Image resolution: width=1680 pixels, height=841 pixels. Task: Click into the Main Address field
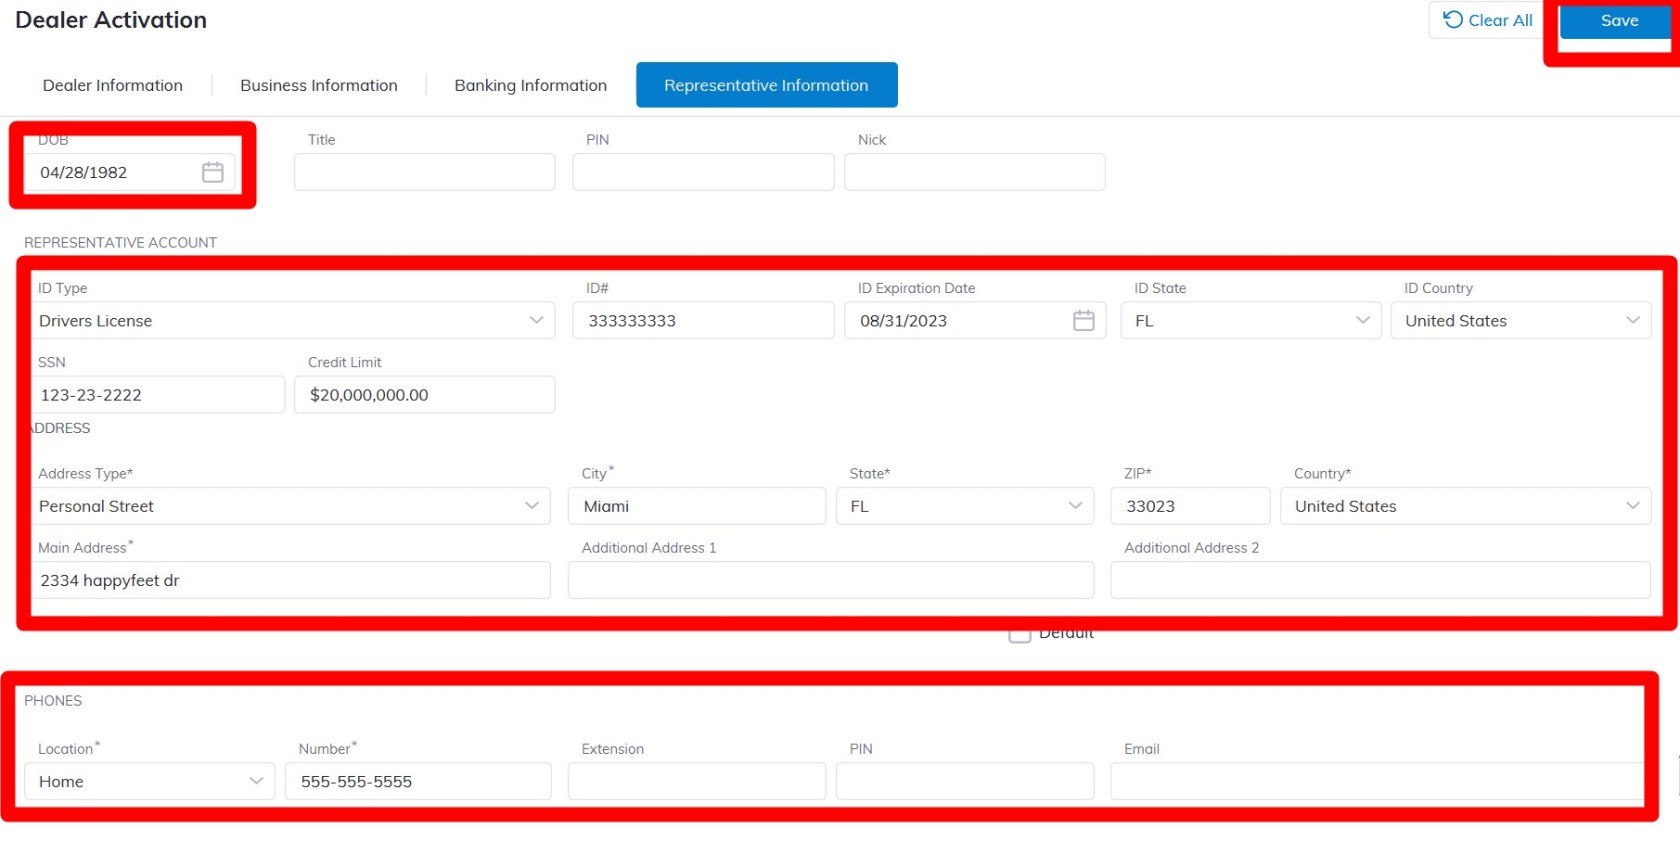(x=290, y=580)
